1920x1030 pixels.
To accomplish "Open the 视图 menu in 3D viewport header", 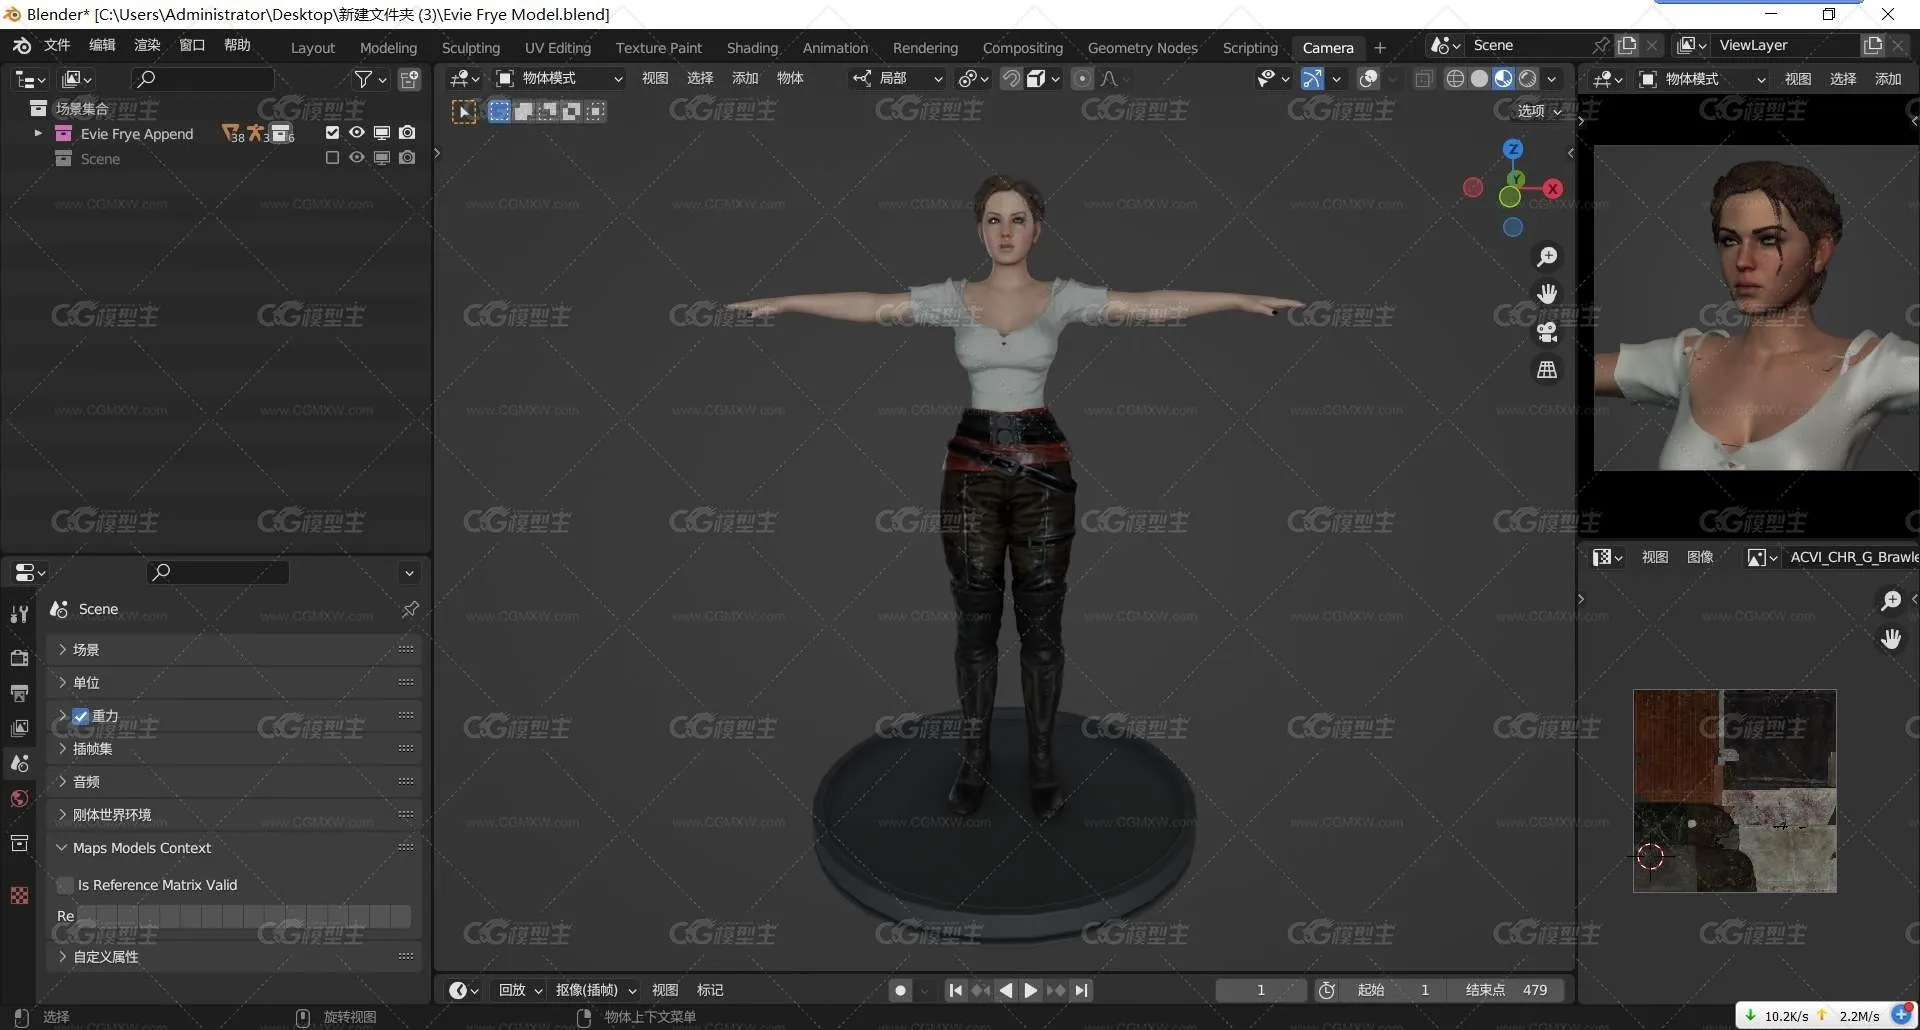I will (x=655, y=78).
